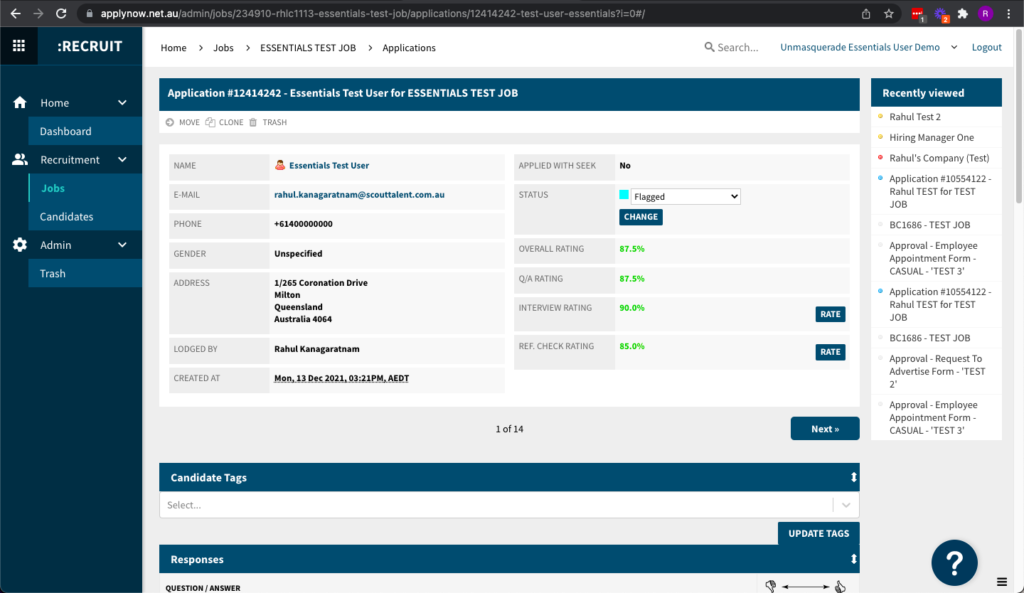Collapse the Admin sidebar section chevron
The height and width of the screenshot is (593, 1024).
pyautogui.click(x=122, y=245)
